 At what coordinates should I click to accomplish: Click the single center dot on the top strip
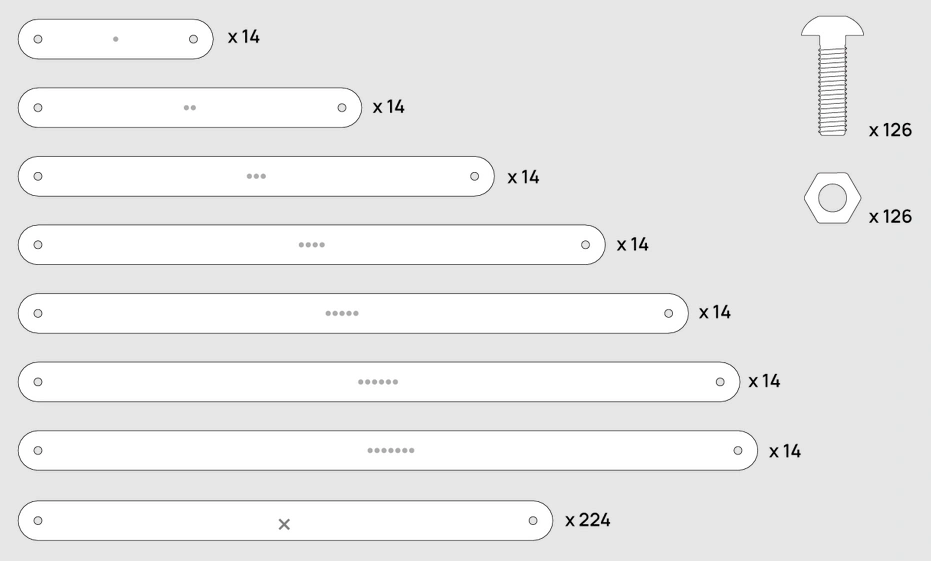click(116, 39)
